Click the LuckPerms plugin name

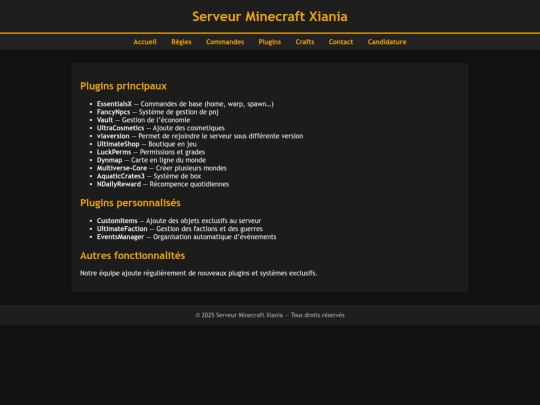coord(114,152)
